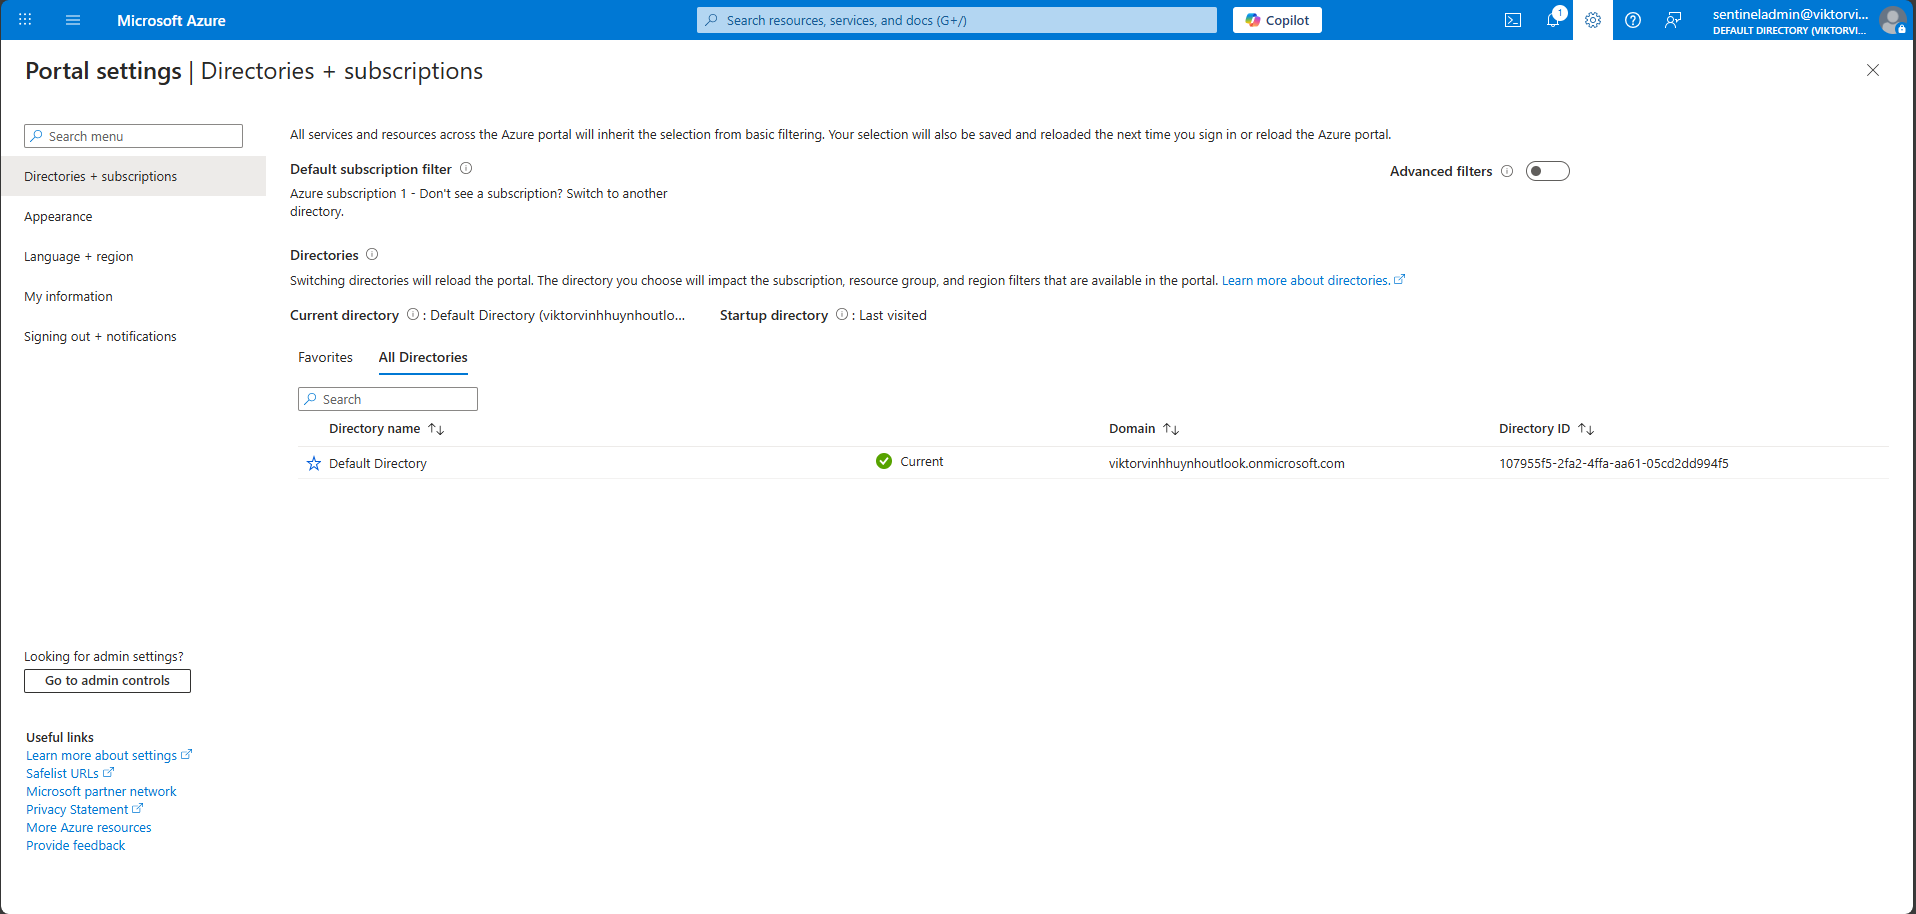Click the Directory name column header

click(x=375, y=429)
